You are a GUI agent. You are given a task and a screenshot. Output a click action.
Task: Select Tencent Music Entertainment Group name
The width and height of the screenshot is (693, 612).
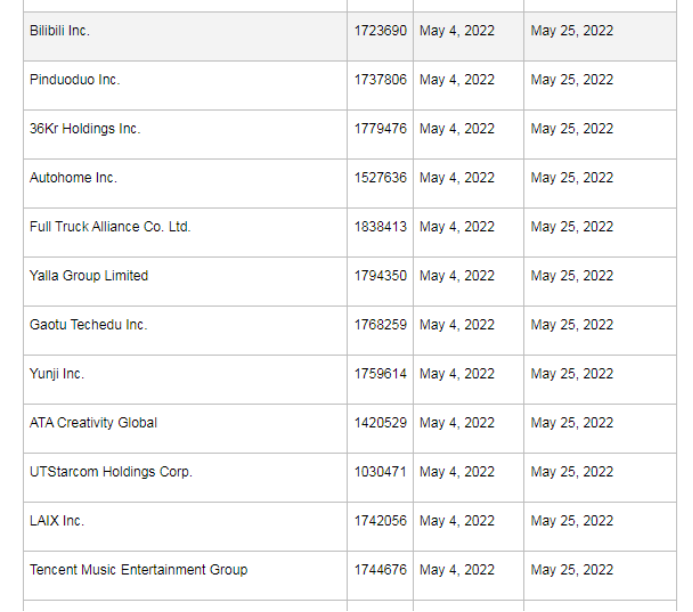click(x=139, y=570)
